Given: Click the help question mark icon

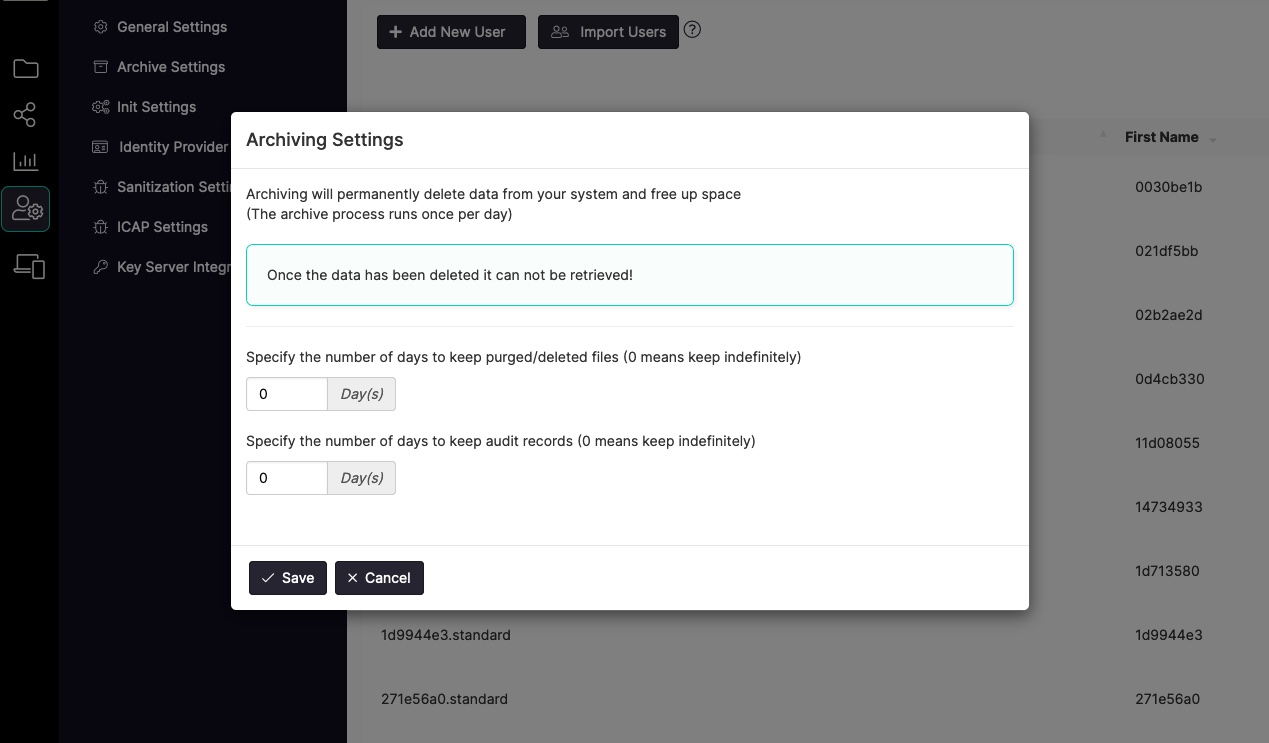Looking at the screenshot, I should coord(692,30).
